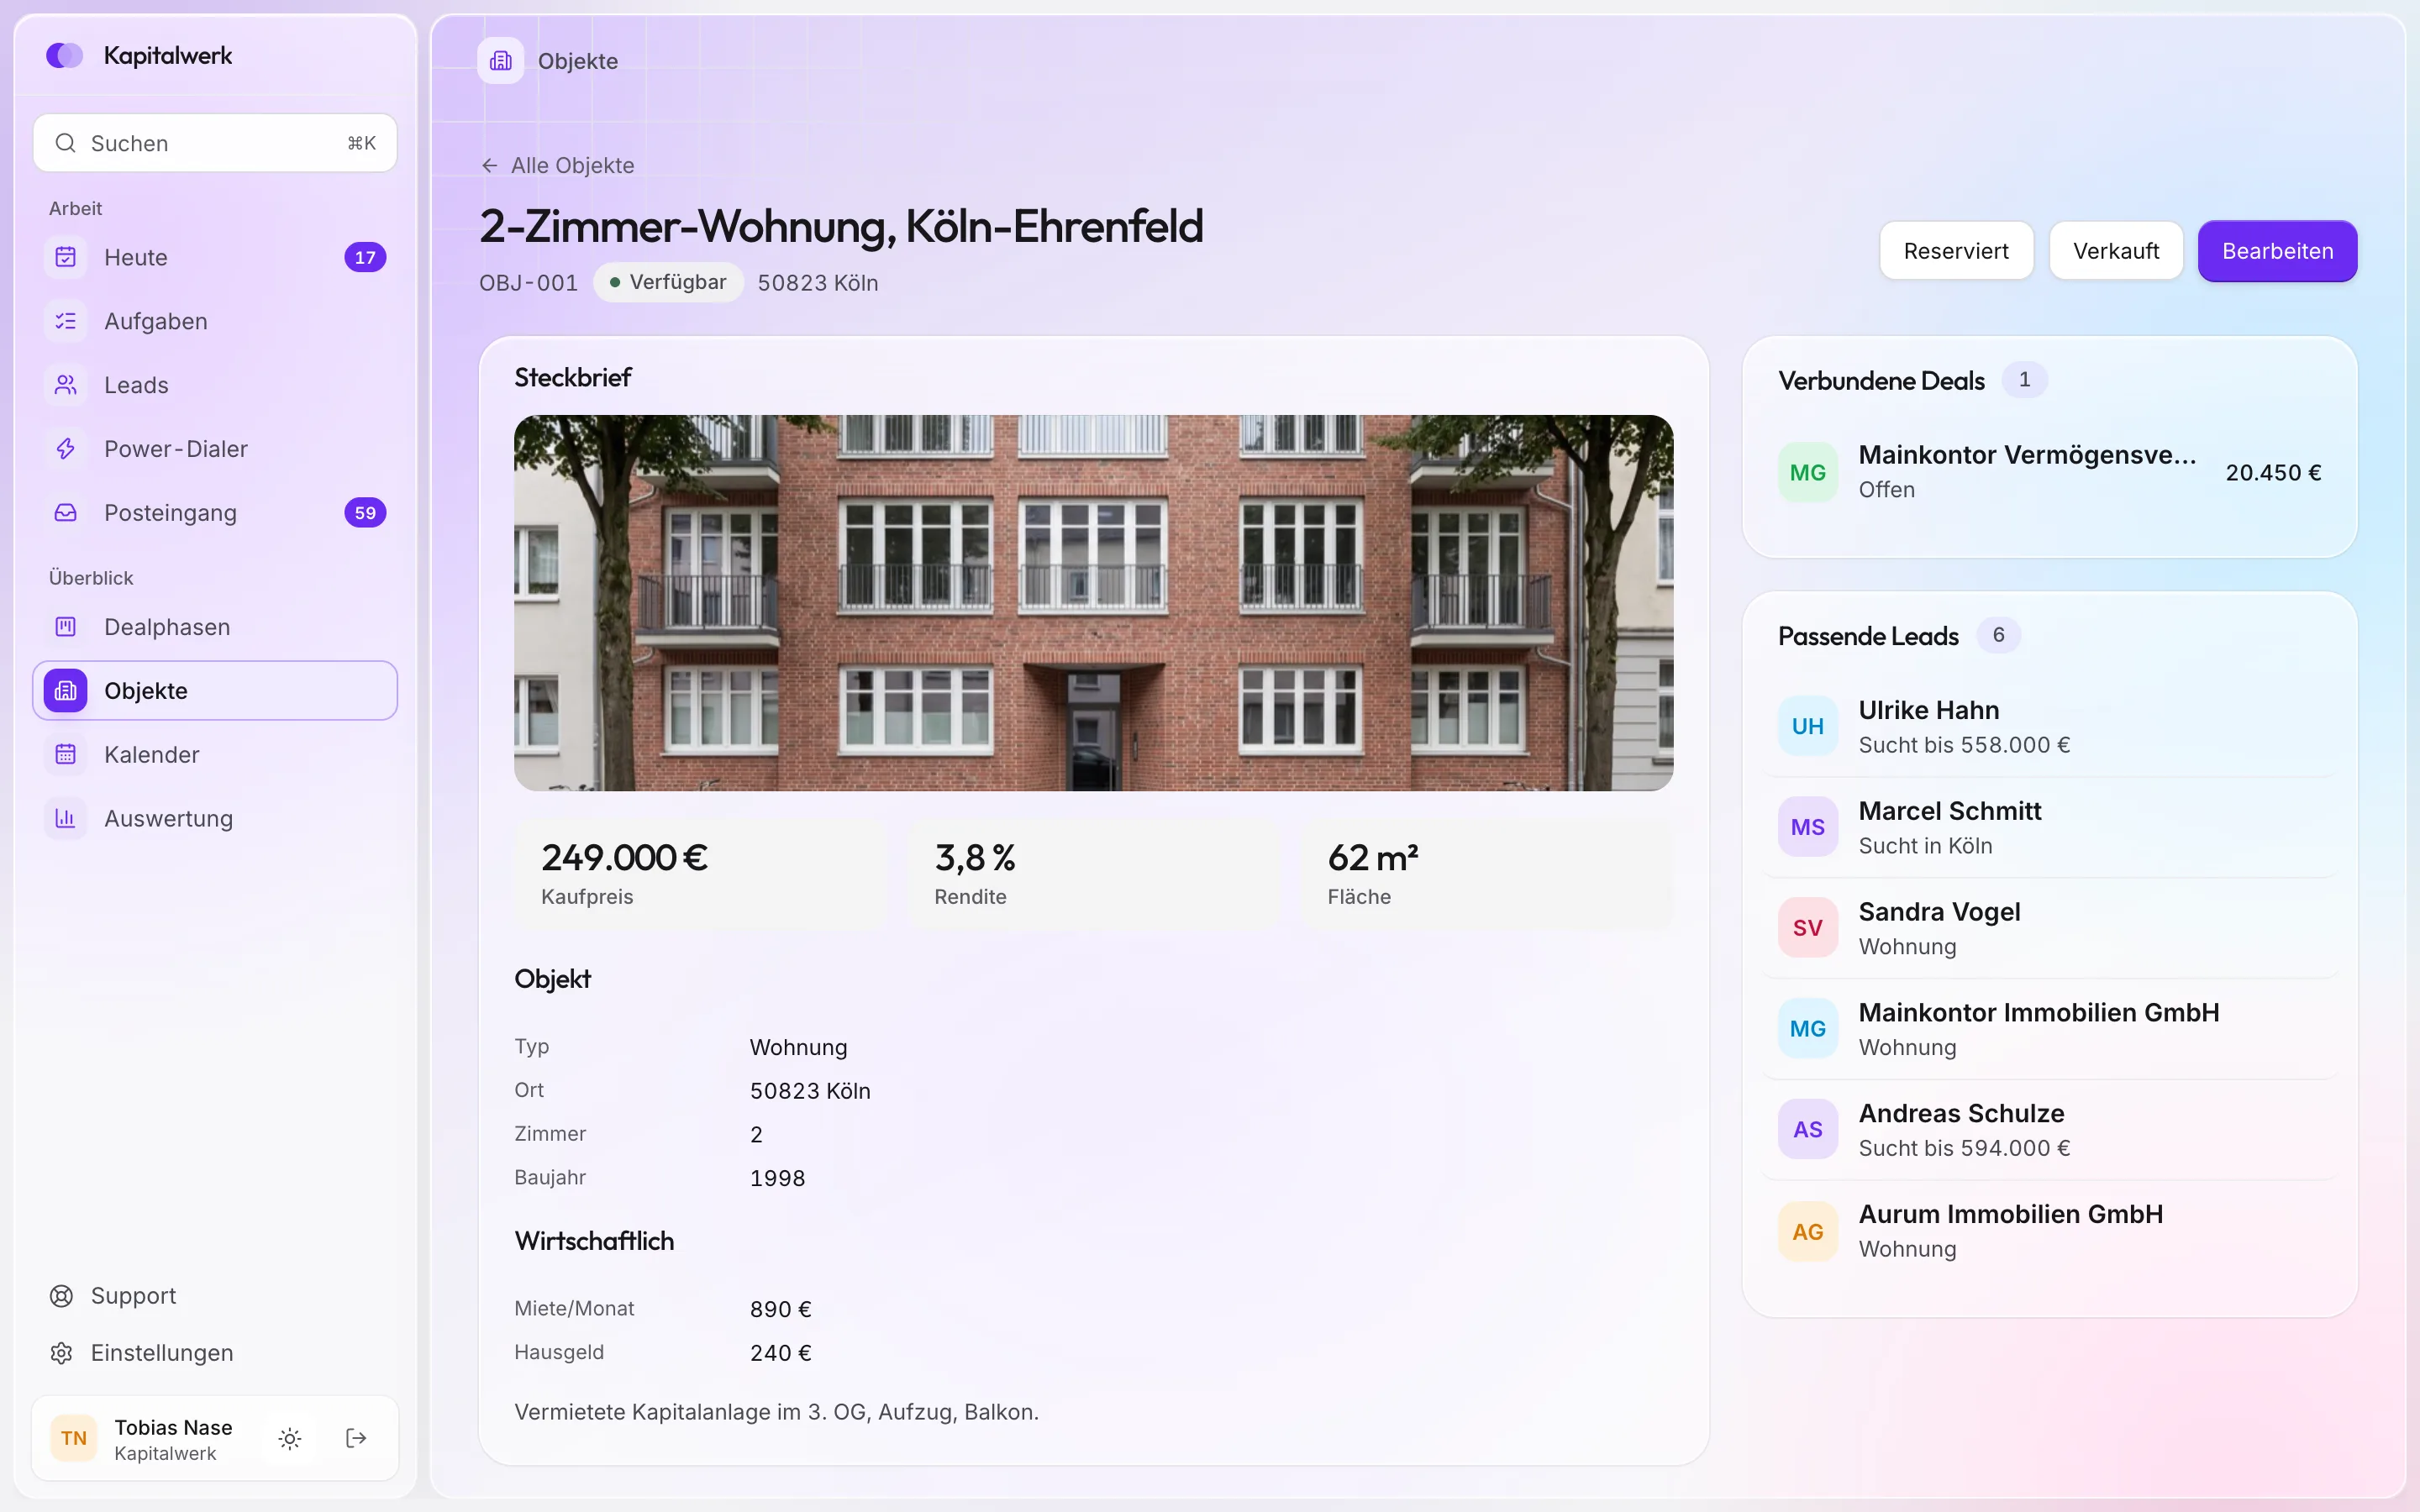Click the Verfügbar status badge
The height and width of the screenshot is (1512, 2420).
668,282
